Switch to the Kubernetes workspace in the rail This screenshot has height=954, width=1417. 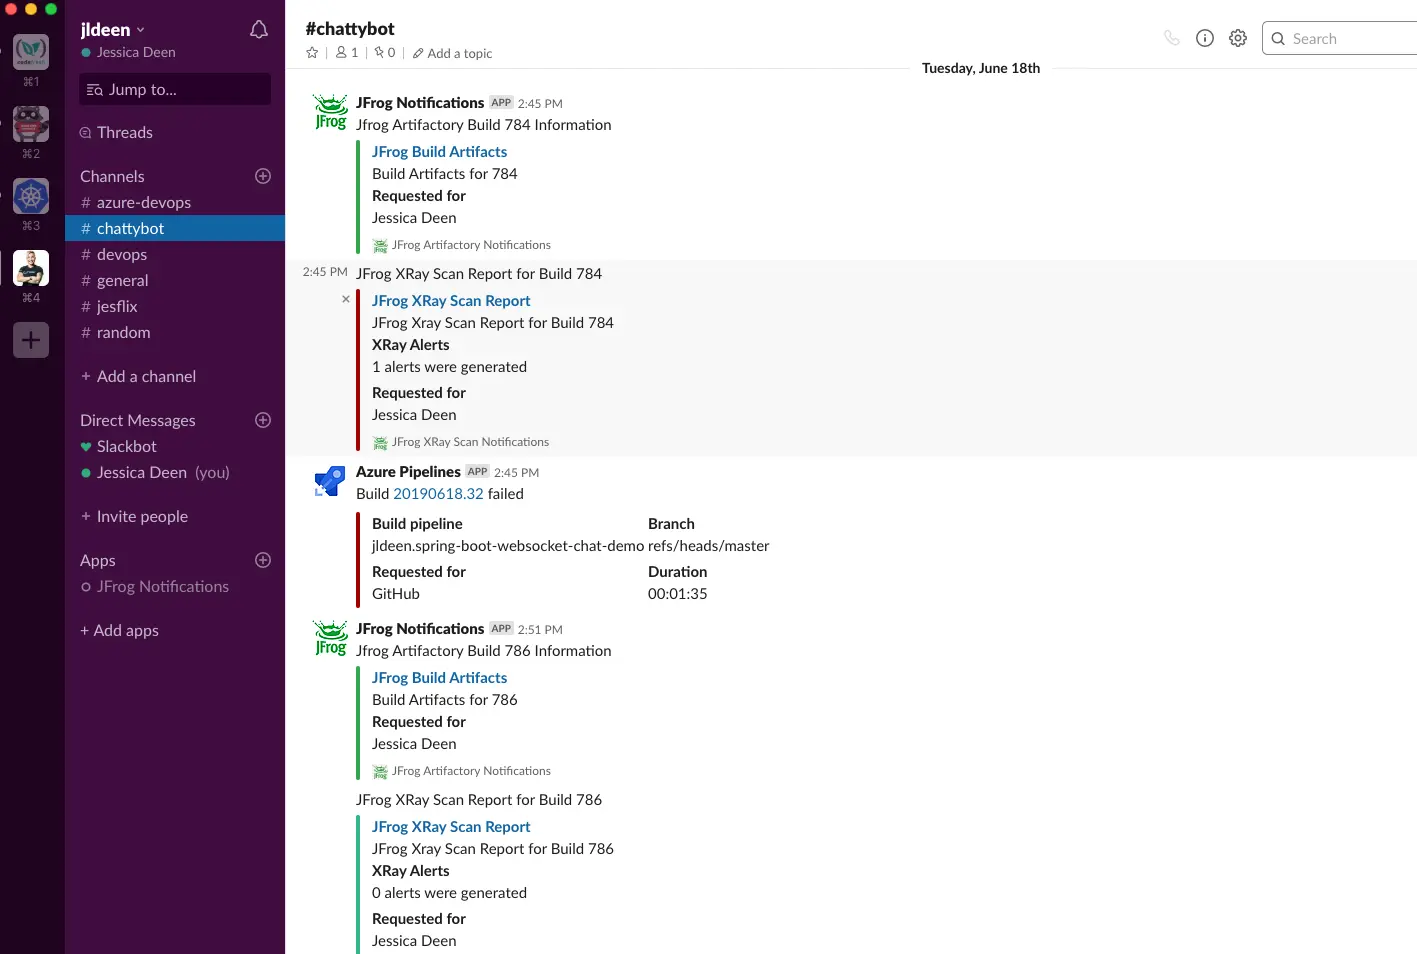pos(30,196)
